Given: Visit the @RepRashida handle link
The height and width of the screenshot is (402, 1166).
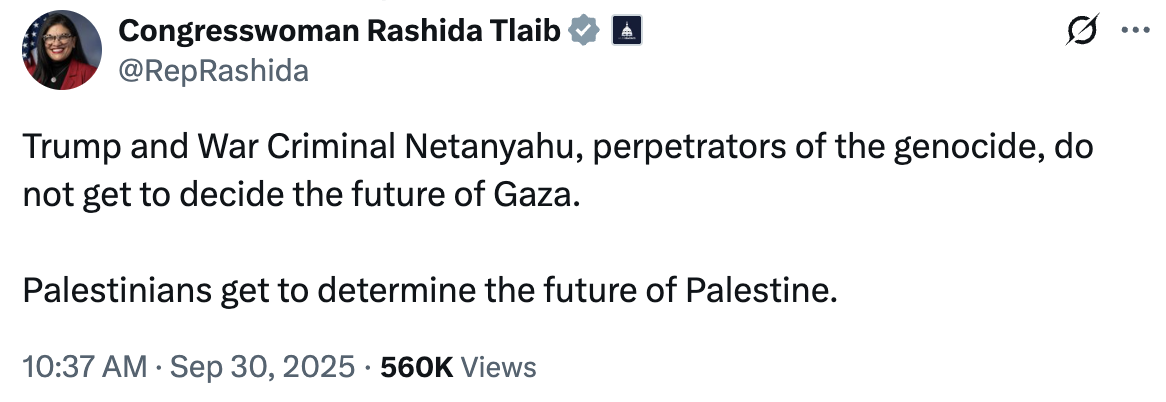Looking at the screenshot, I should 213,69.
